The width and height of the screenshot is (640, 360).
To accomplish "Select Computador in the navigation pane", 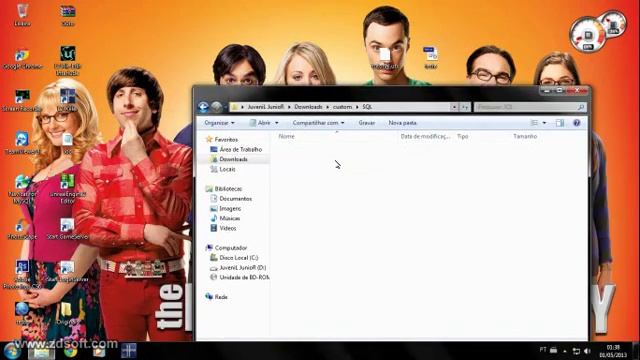I will click(231, 248).
